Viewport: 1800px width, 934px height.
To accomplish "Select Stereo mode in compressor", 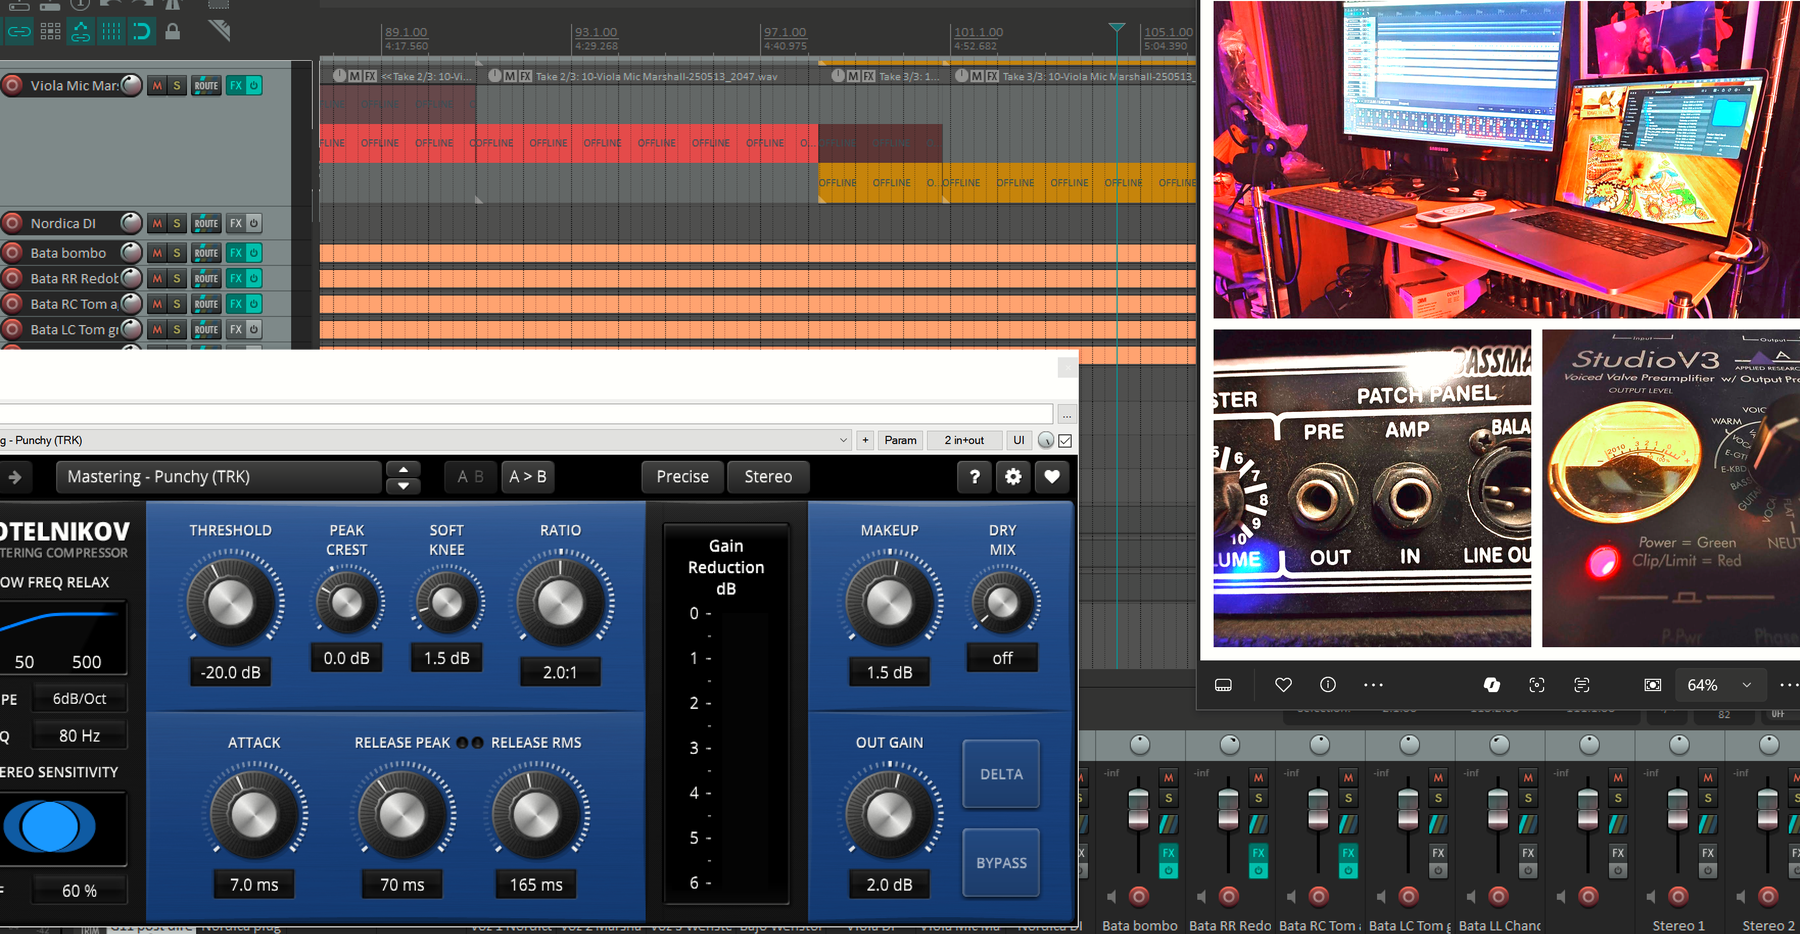I will 768,477.
